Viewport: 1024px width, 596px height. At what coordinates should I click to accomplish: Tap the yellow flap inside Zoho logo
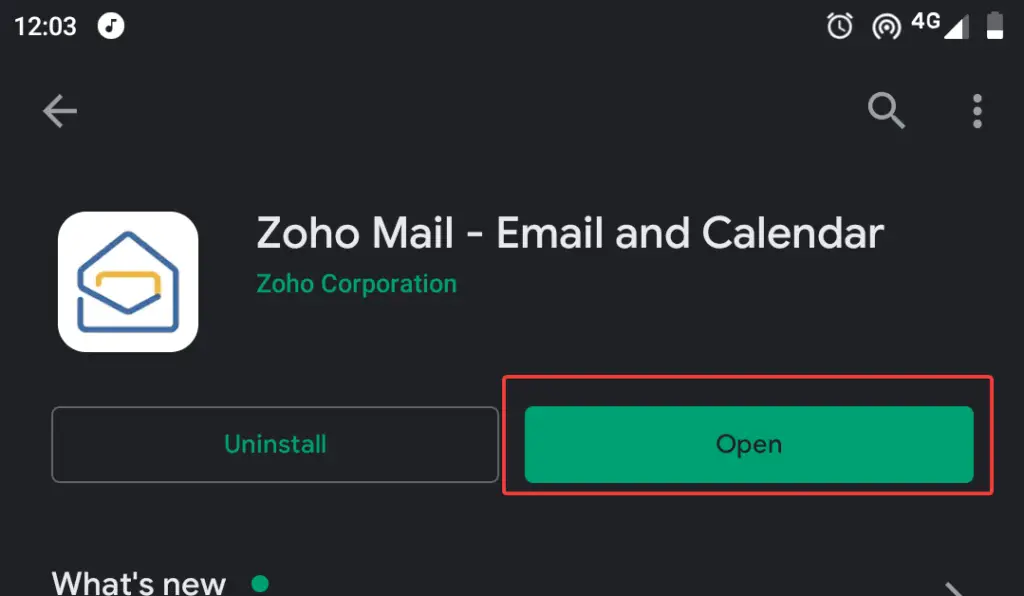[x=129, y=285]
